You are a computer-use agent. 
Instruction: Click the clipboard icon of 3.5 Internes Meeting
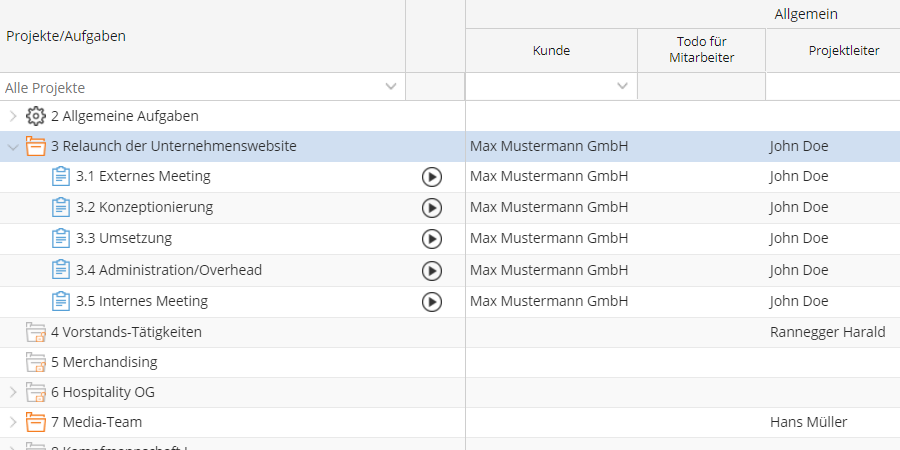pos(61,301)
